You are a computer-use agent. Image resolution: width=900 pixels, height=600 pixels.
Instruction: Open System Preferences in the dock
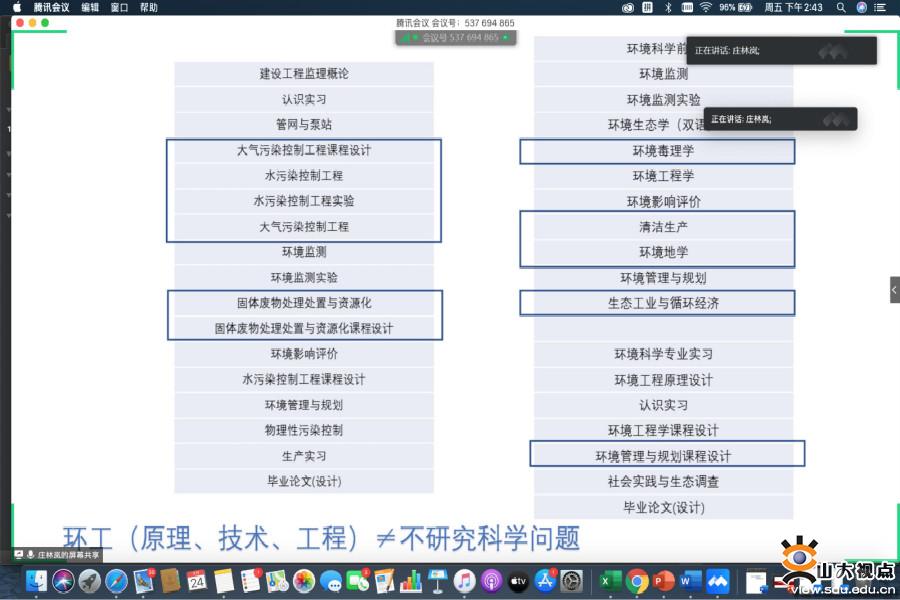click(572, 580)
